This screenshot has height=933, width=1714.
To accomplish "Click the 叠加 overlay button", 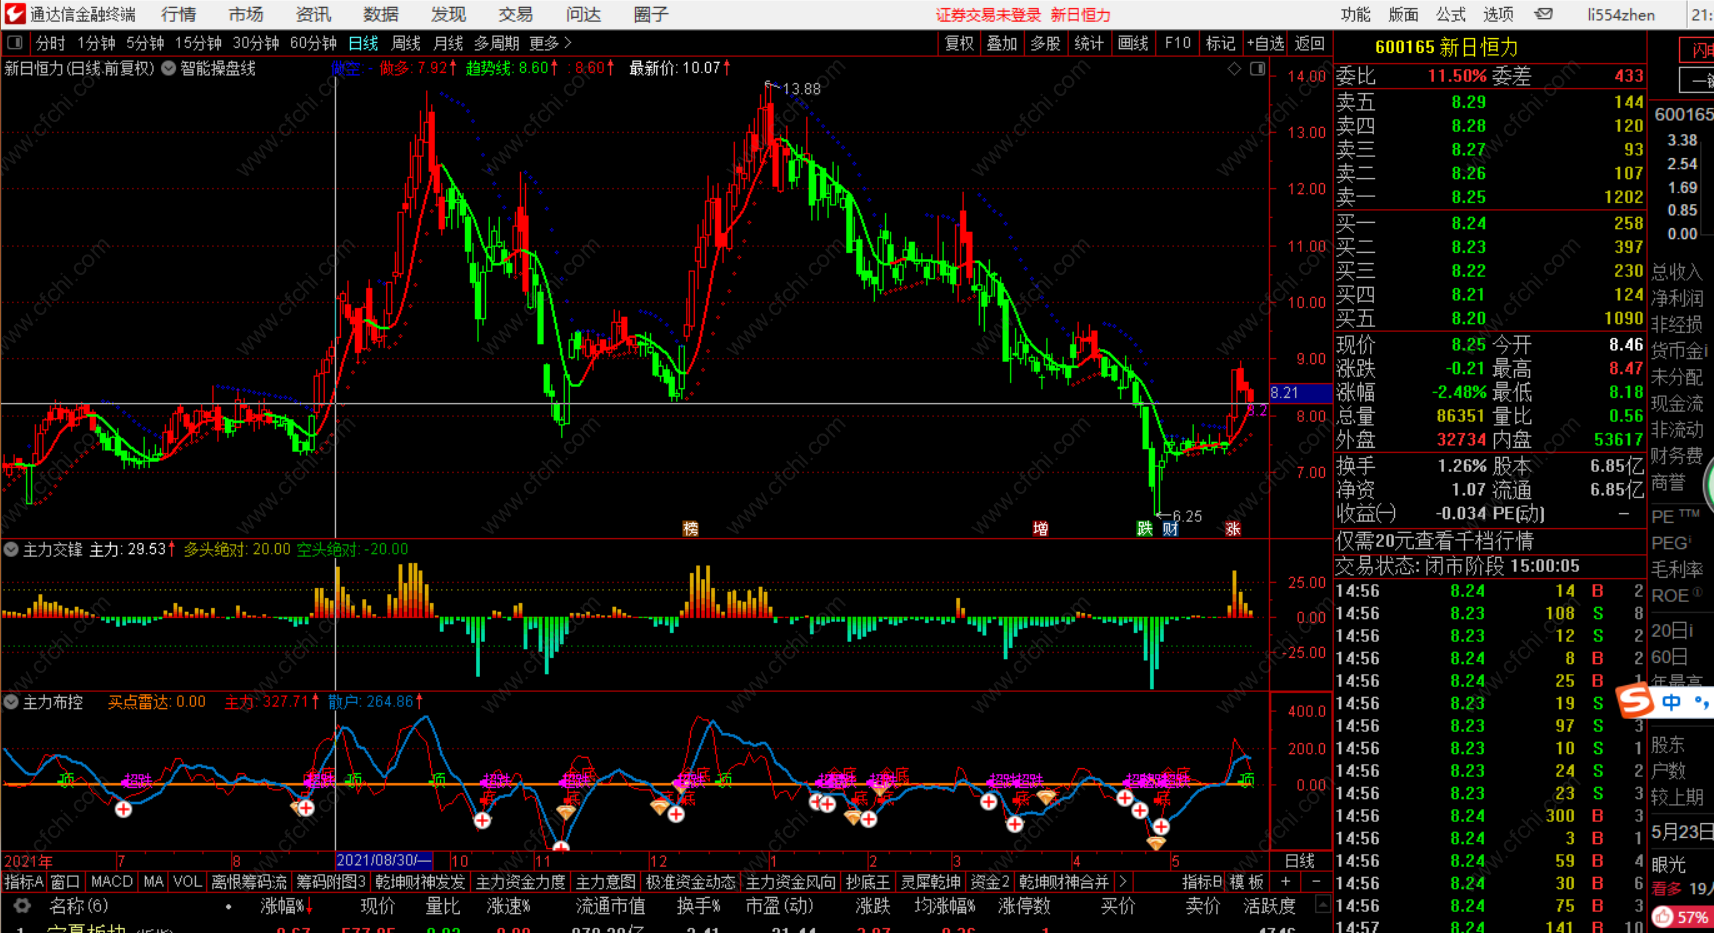I will [1002, 43].
